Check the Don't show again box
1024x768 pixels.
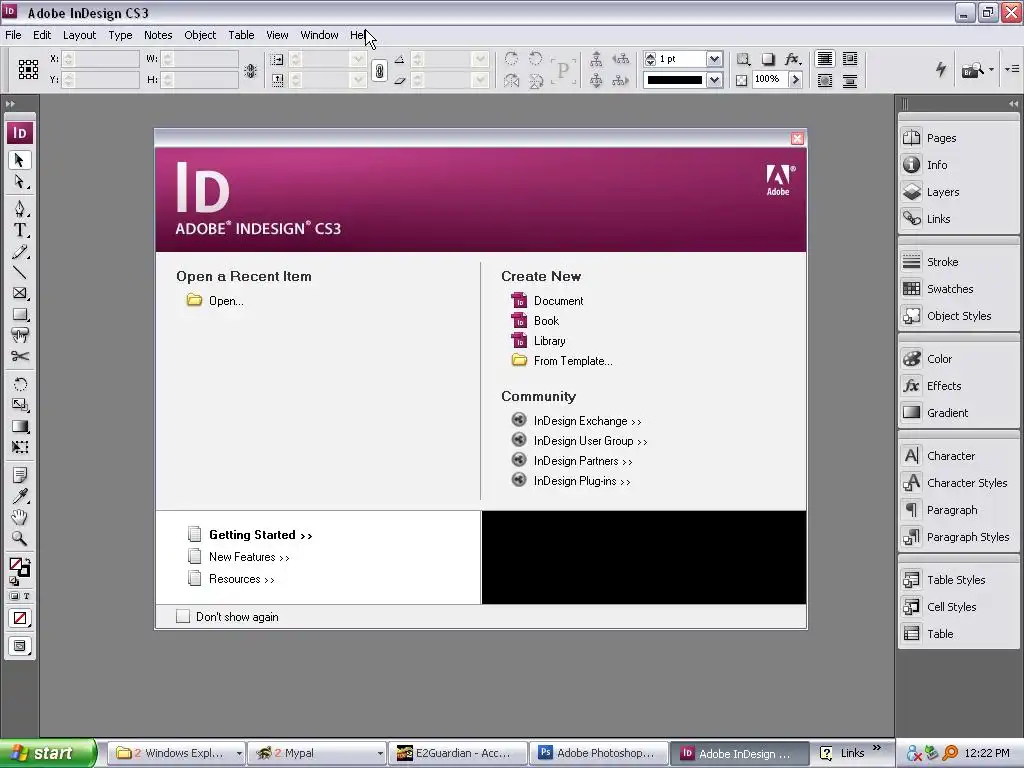click(183, 616)
